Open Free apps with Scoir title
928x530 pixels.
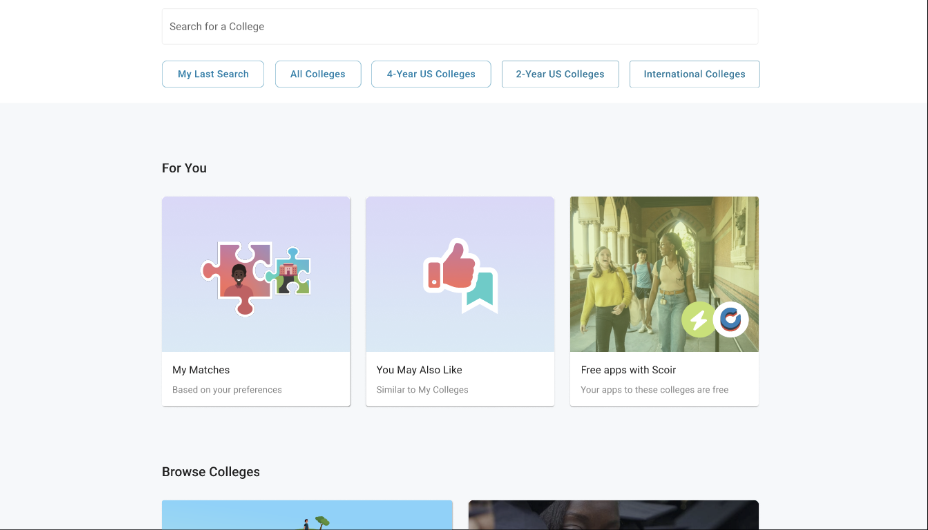point(628,370)
